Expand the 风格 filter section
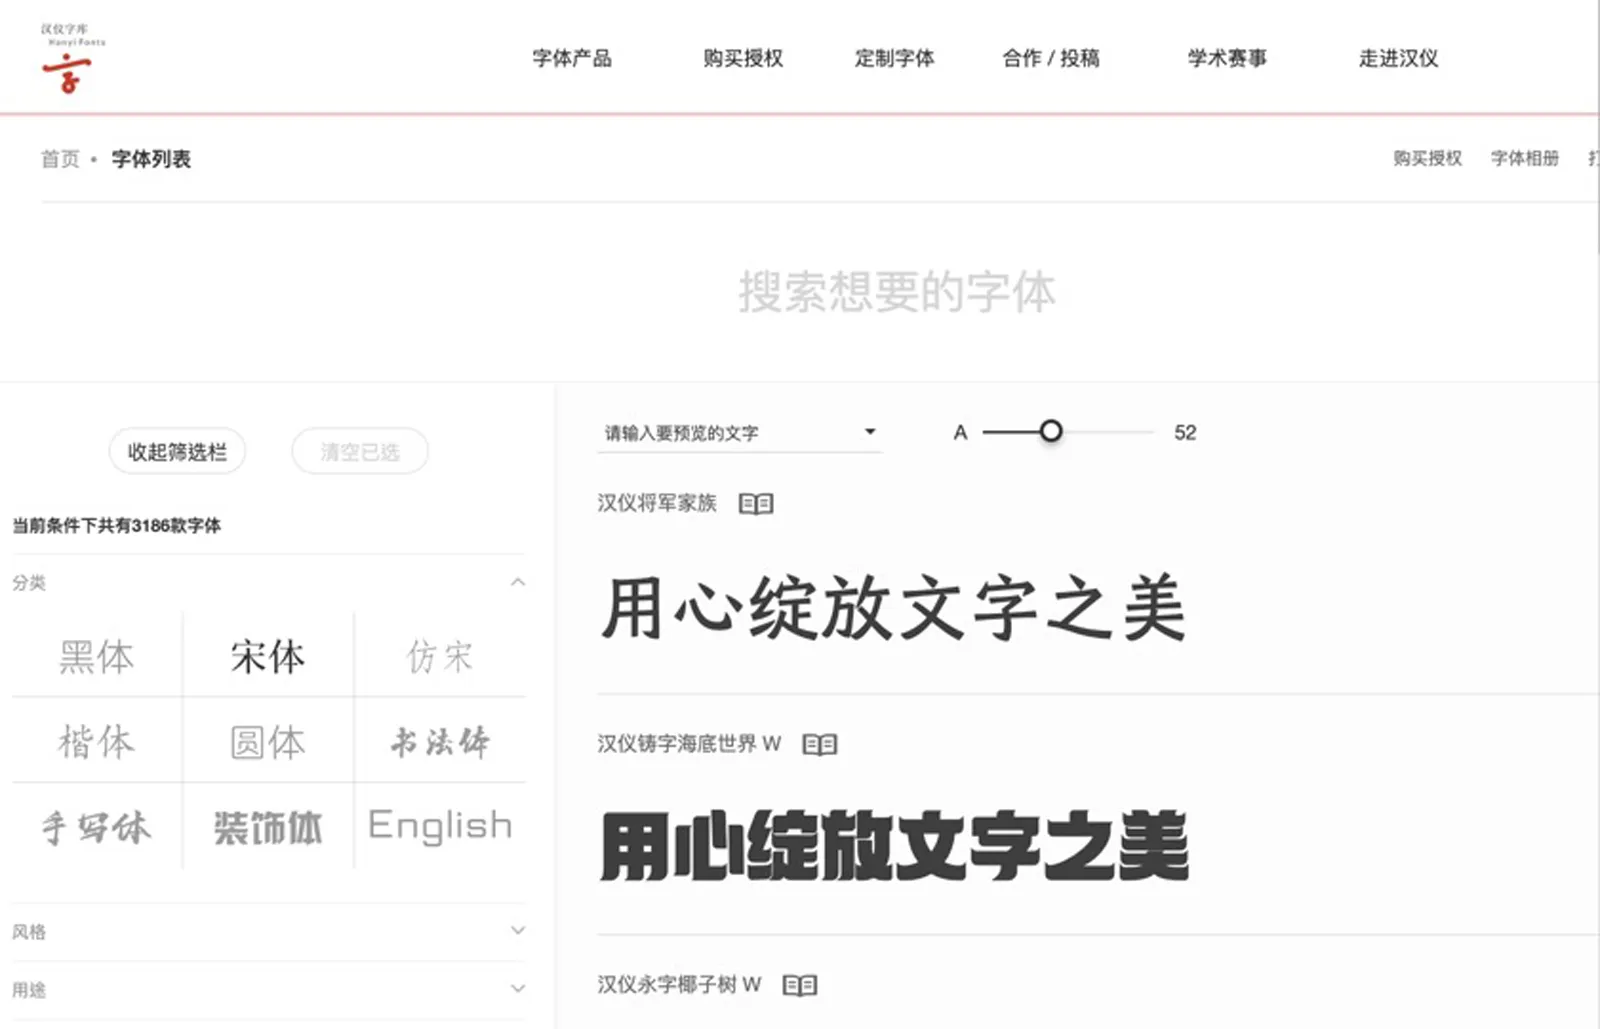The image size is (1600, 1029). coord(268,931)
